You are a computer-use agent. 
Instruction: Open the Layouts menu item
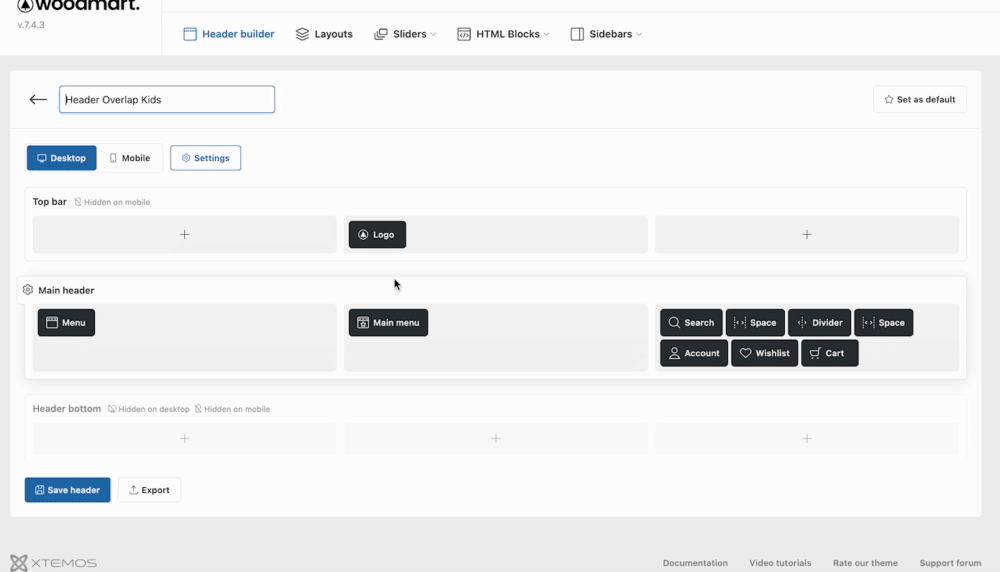324,34
